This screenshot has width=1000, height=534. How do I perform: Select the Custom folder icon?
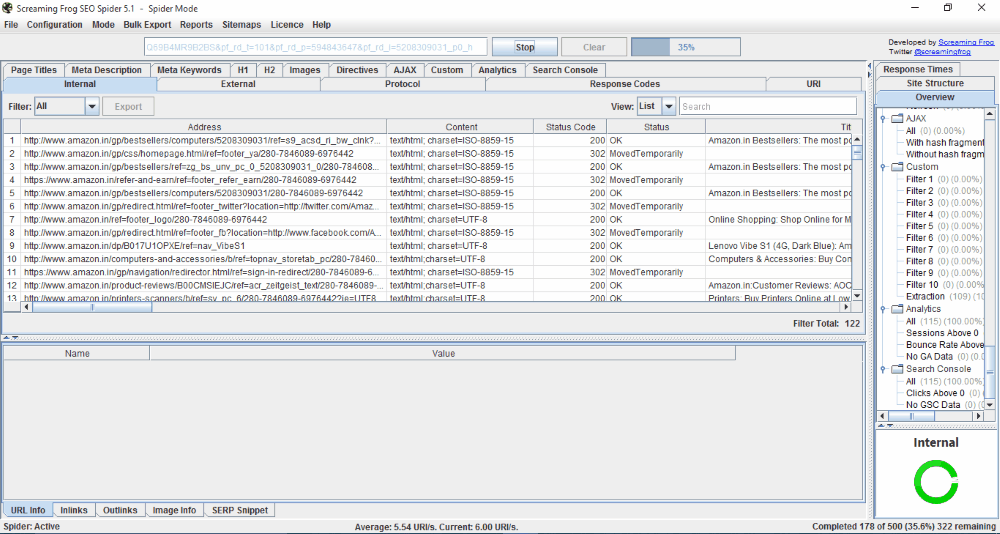click(x=897, y=167)
